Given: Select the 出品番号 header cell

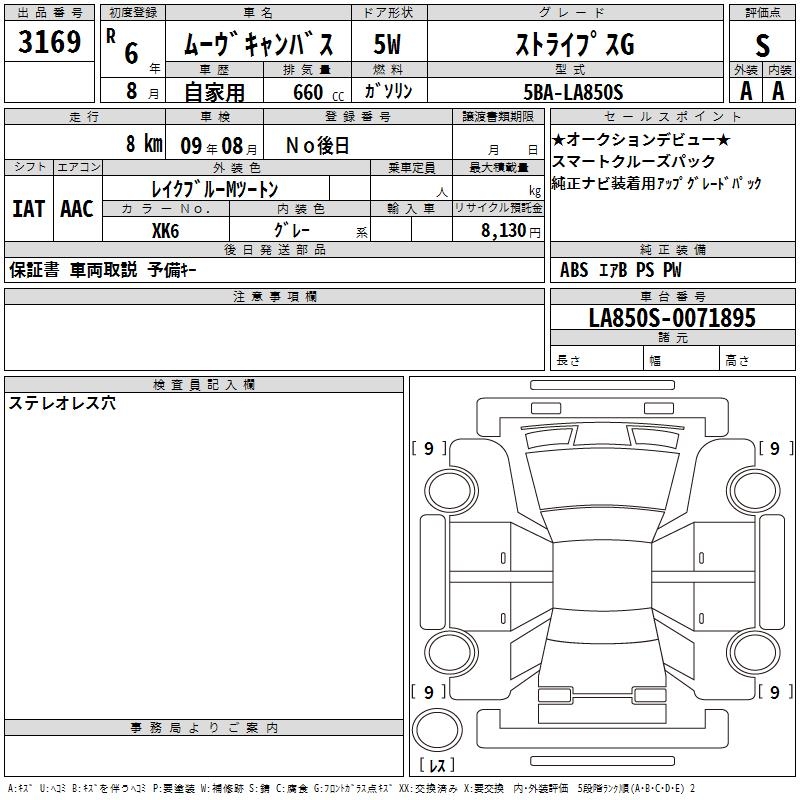Looking at the screenshot, I should [49, 13].
